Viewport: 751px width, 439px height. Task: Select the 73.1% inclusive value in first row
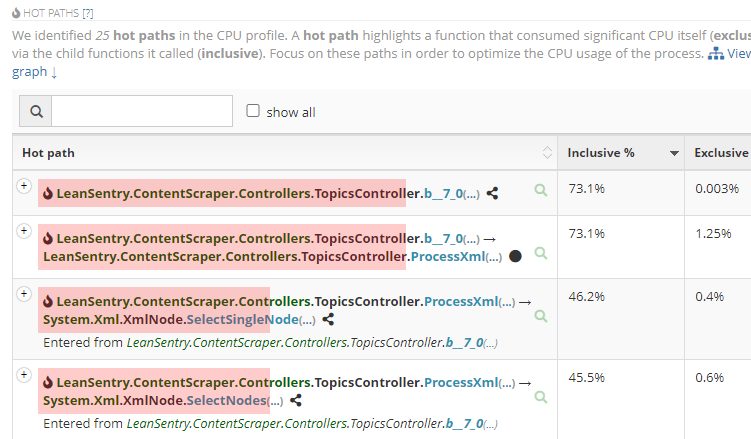click(x=587, y=189)
